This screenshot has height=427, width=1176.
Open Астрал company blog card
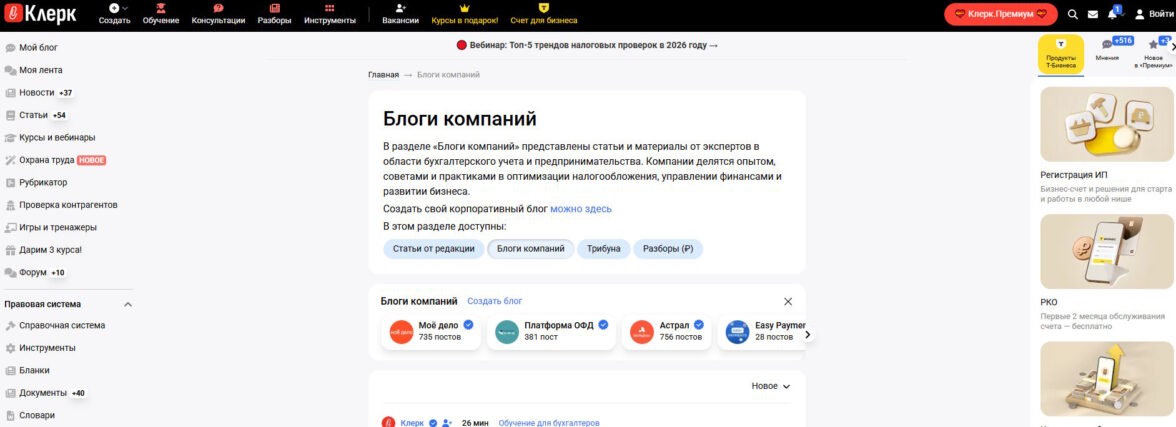tap(667, 332)
